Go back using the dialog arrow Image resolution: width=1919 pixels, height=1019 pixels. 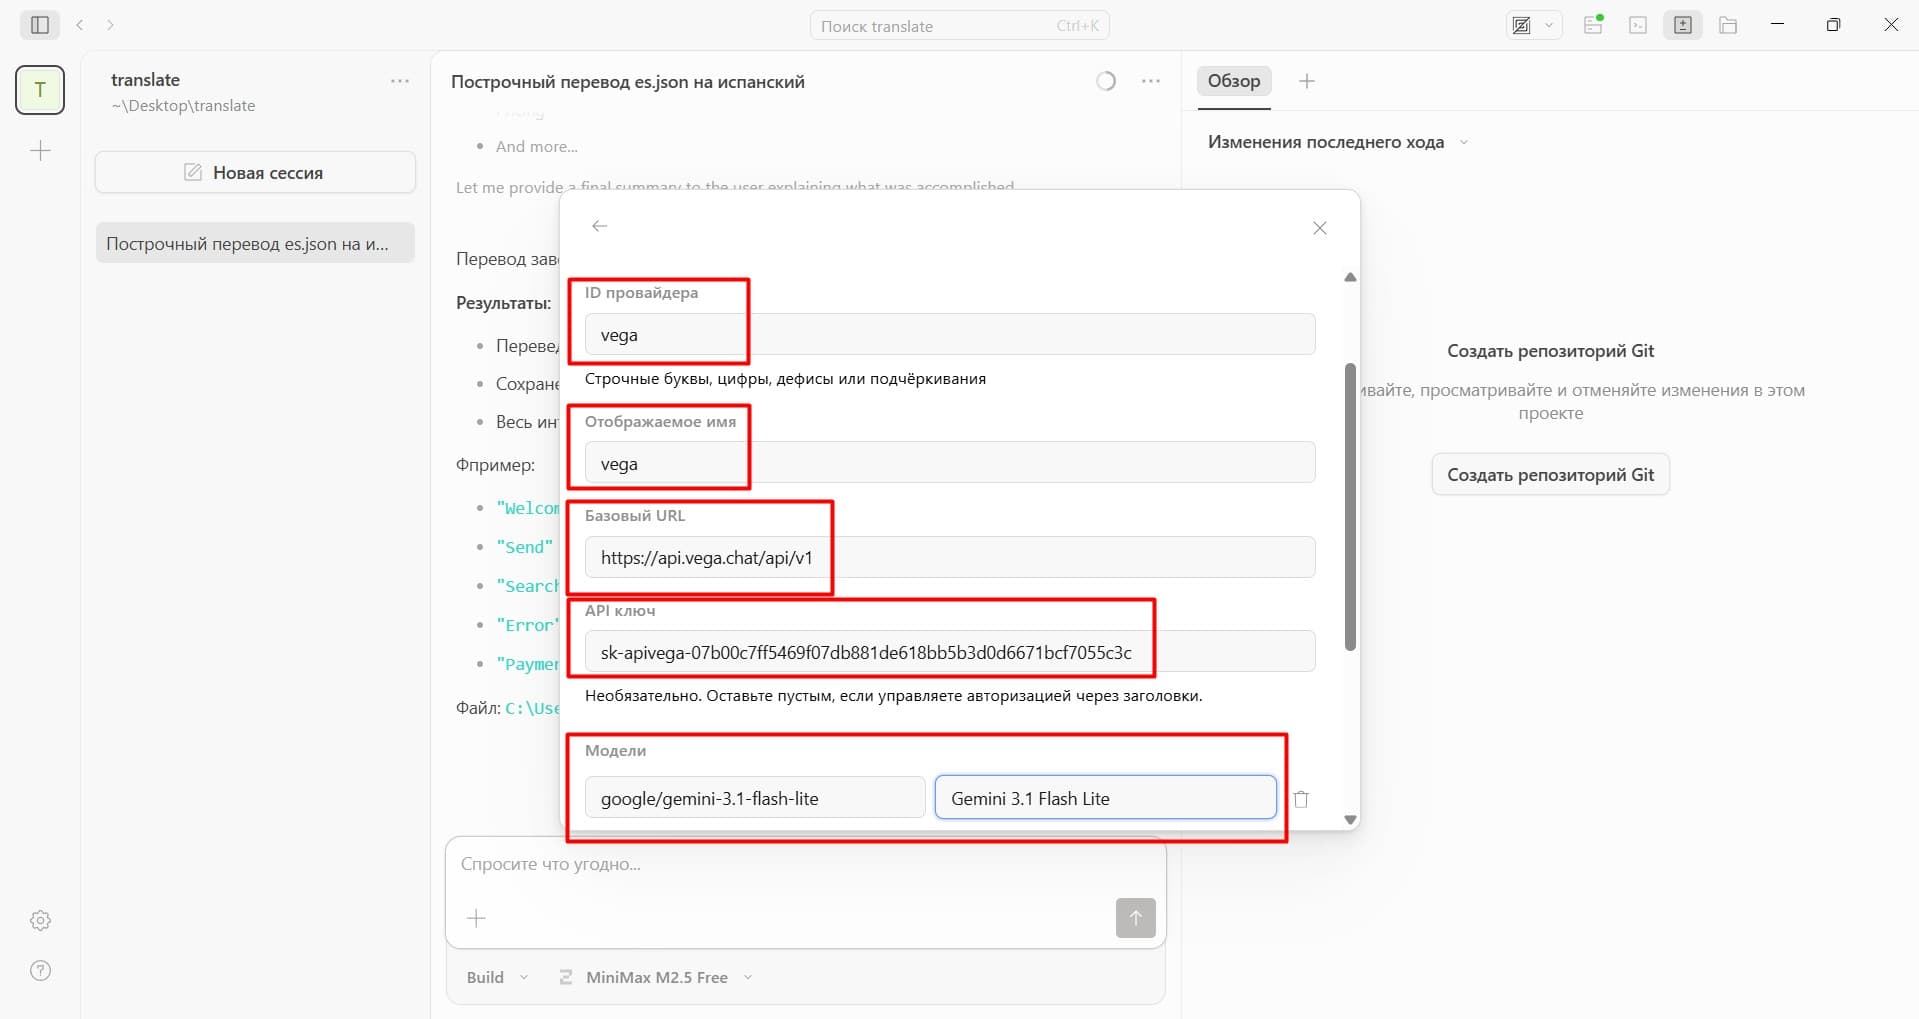tap(599, 226)
